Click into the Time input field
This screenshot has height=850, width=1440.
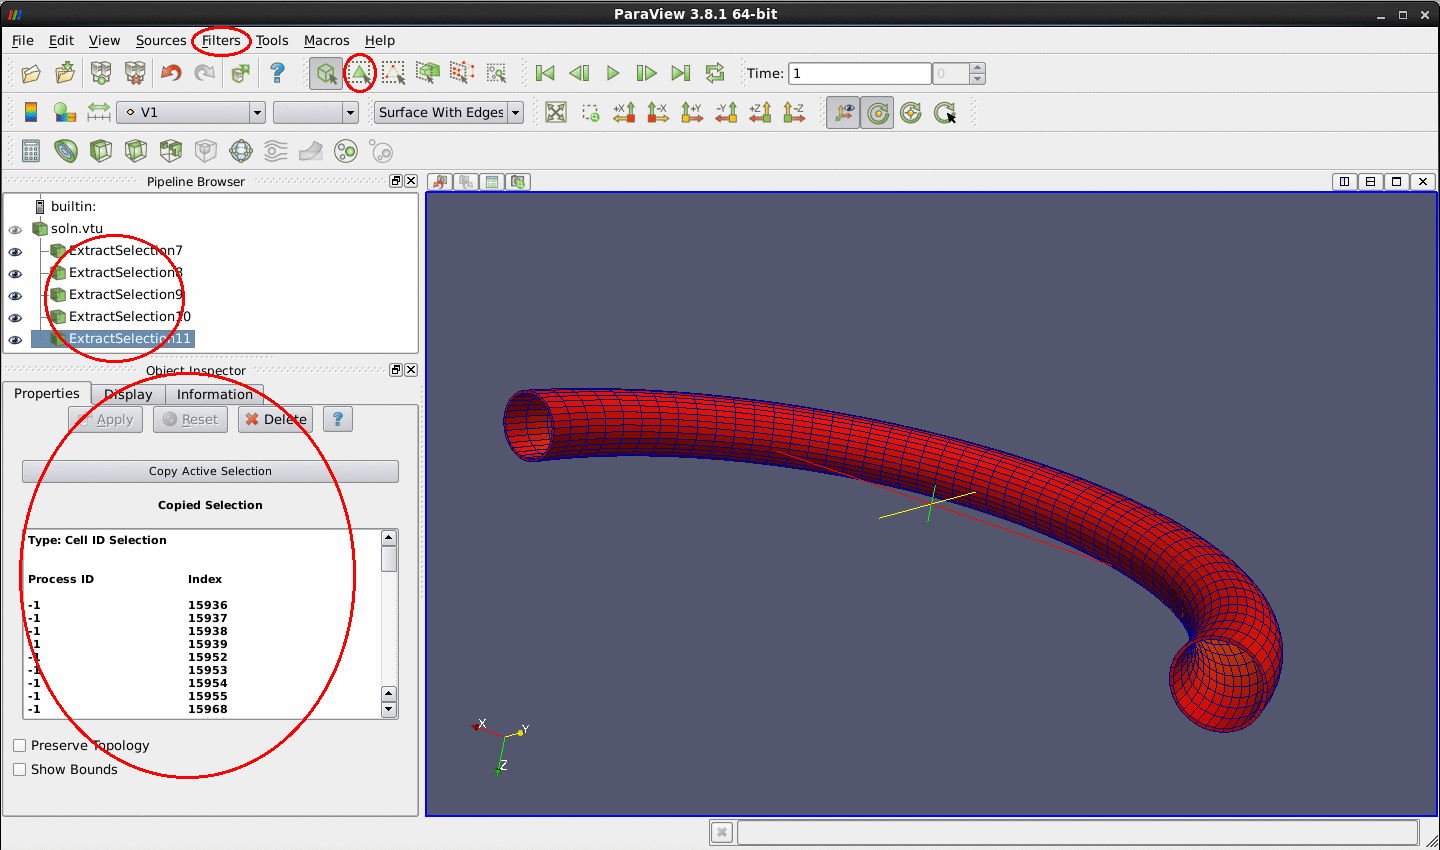click(860, 73)
